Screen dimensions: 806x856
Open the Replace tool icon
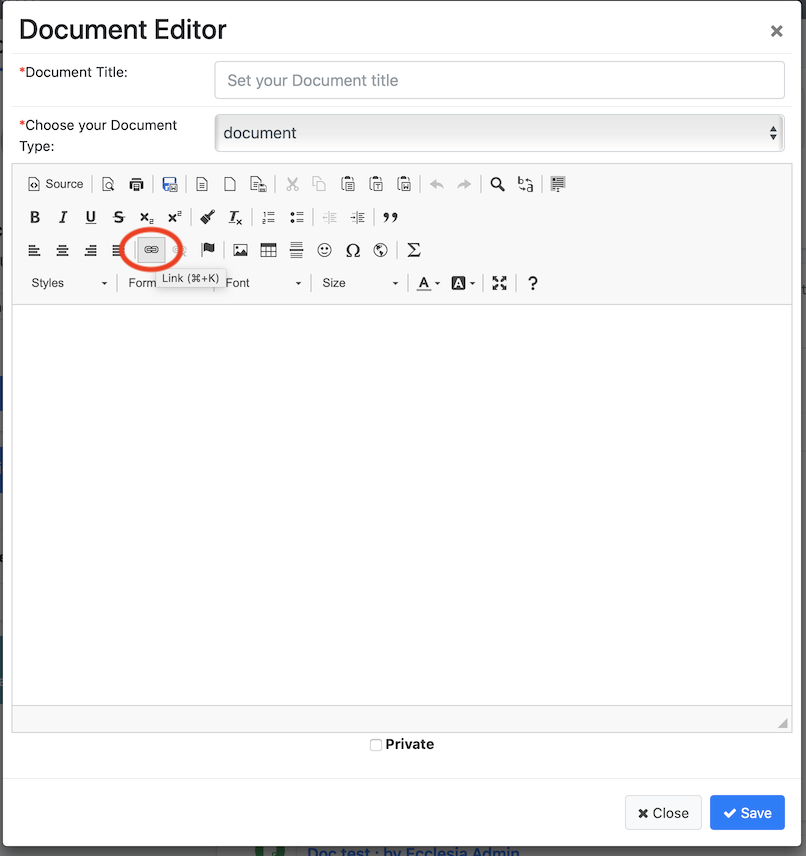pos(525,184)
